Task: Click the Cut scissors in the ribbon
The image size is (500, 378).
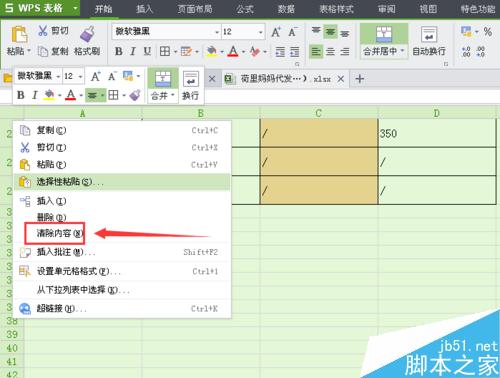Action: coord(43,31)
